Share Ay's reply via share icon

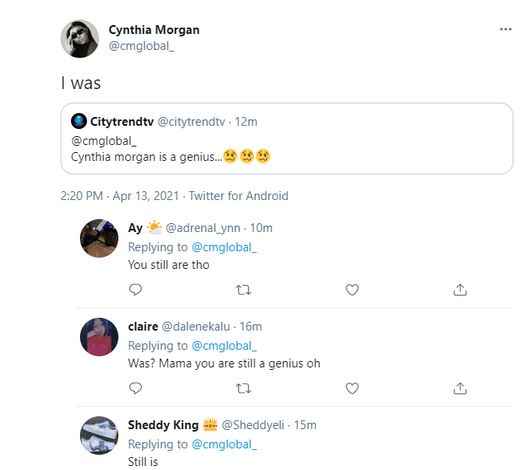pyautogui.click(x=460, y=290)
